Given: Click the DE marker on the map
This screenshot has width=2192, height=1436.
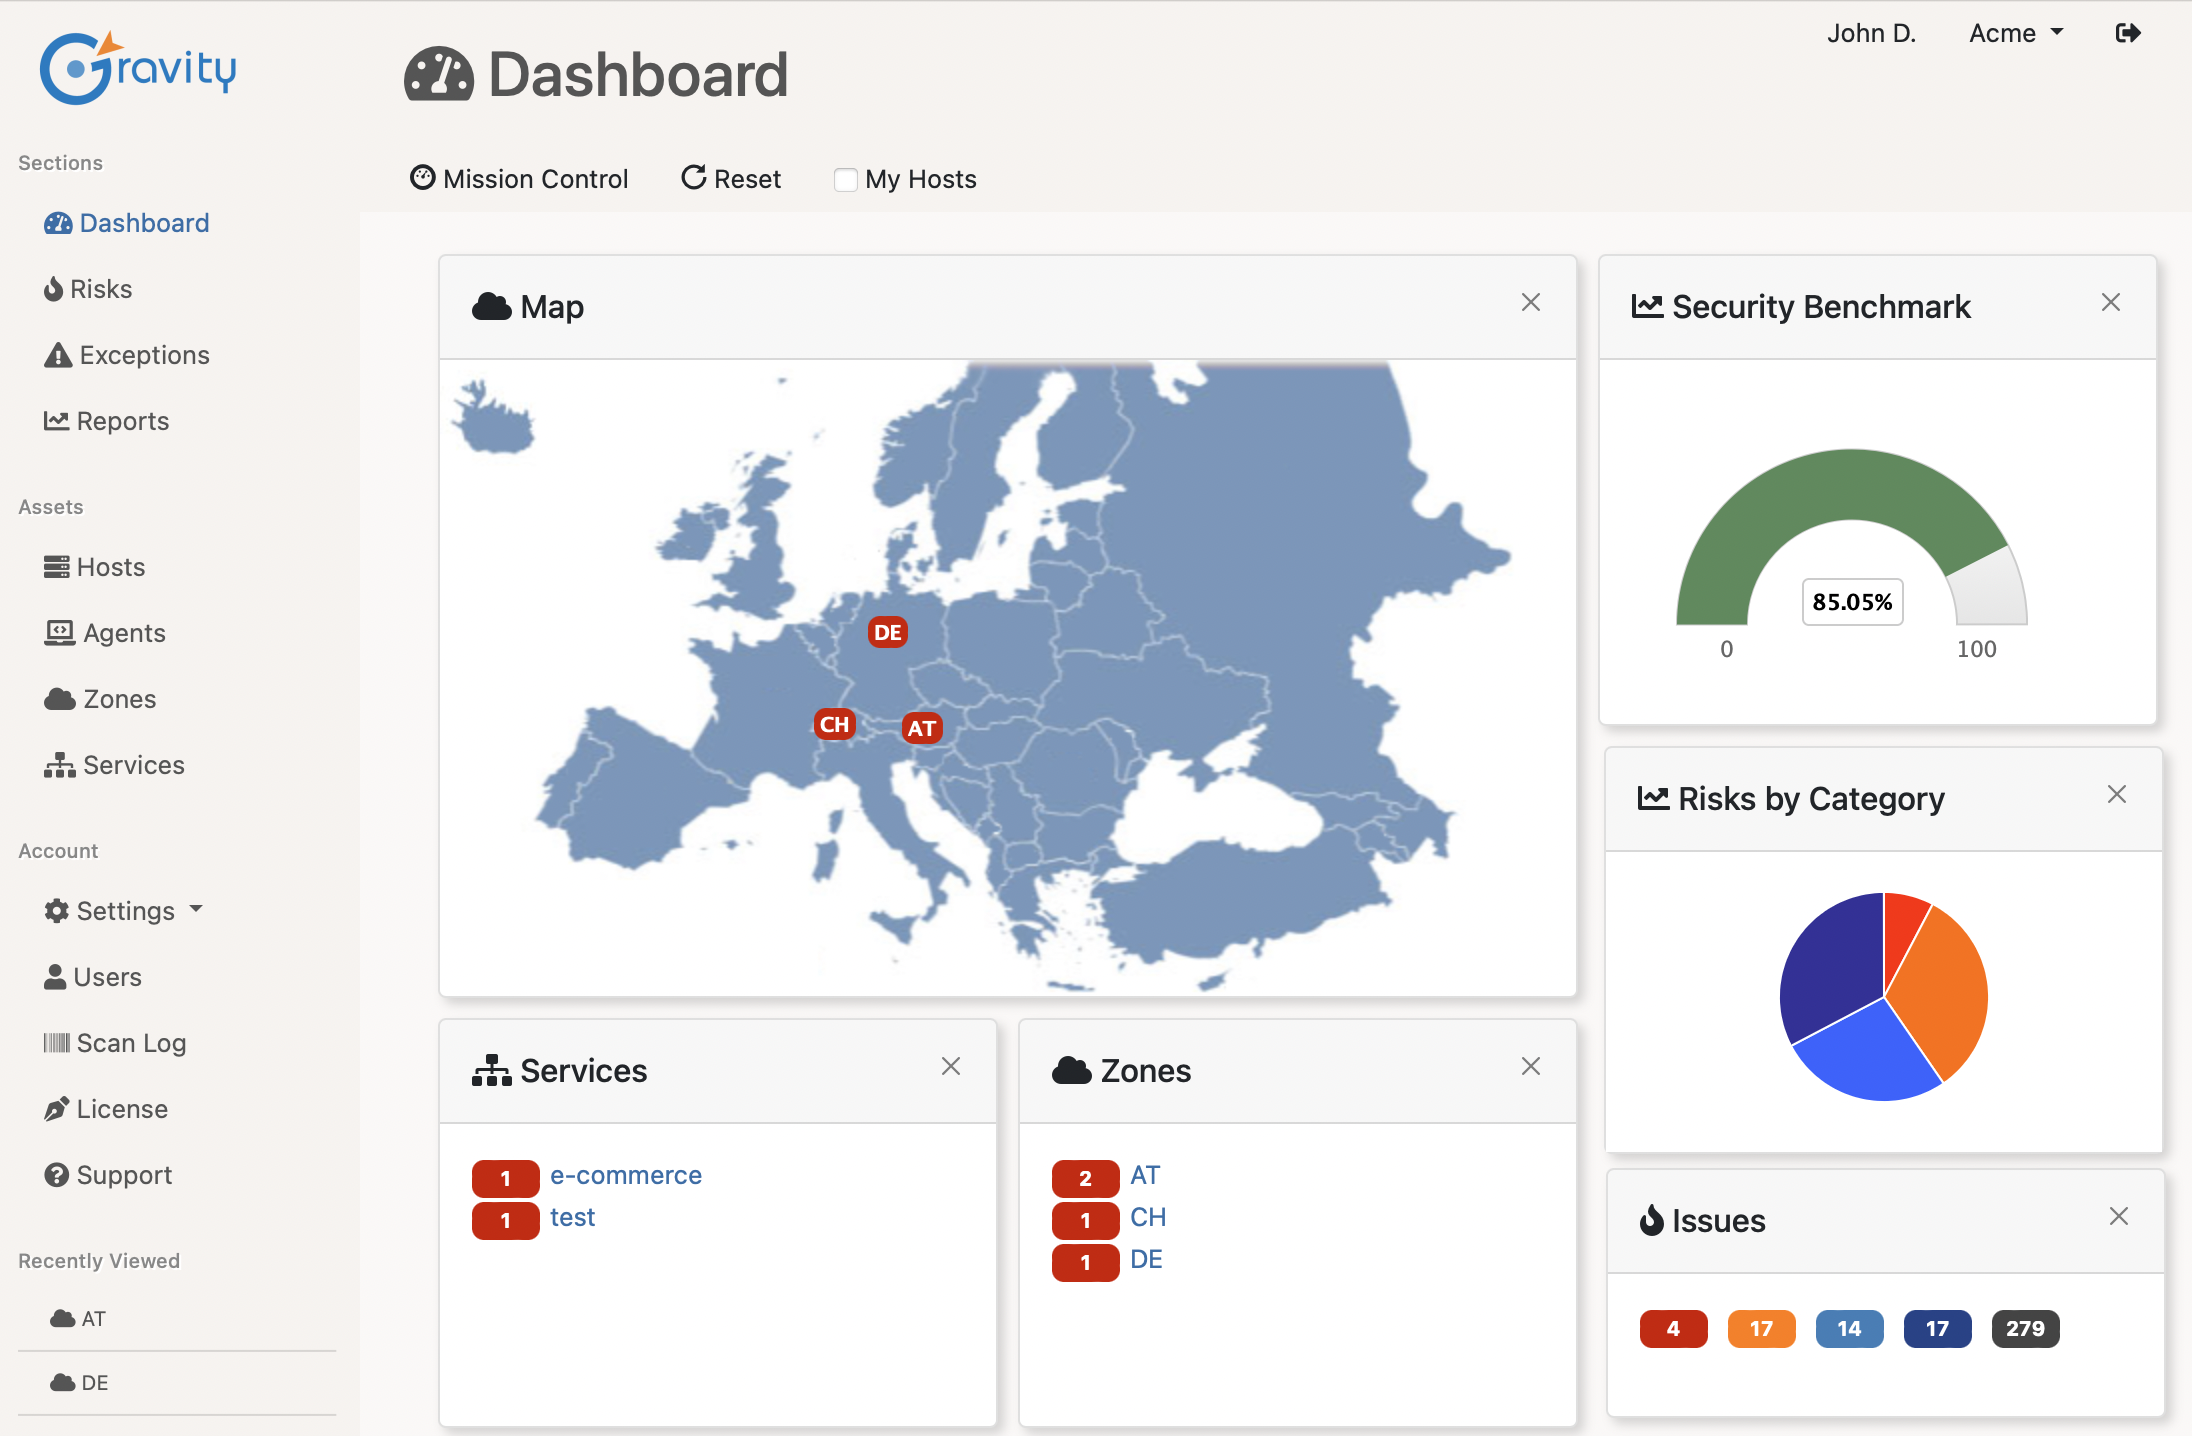Looking at the screenshot, I should [887, 632].
